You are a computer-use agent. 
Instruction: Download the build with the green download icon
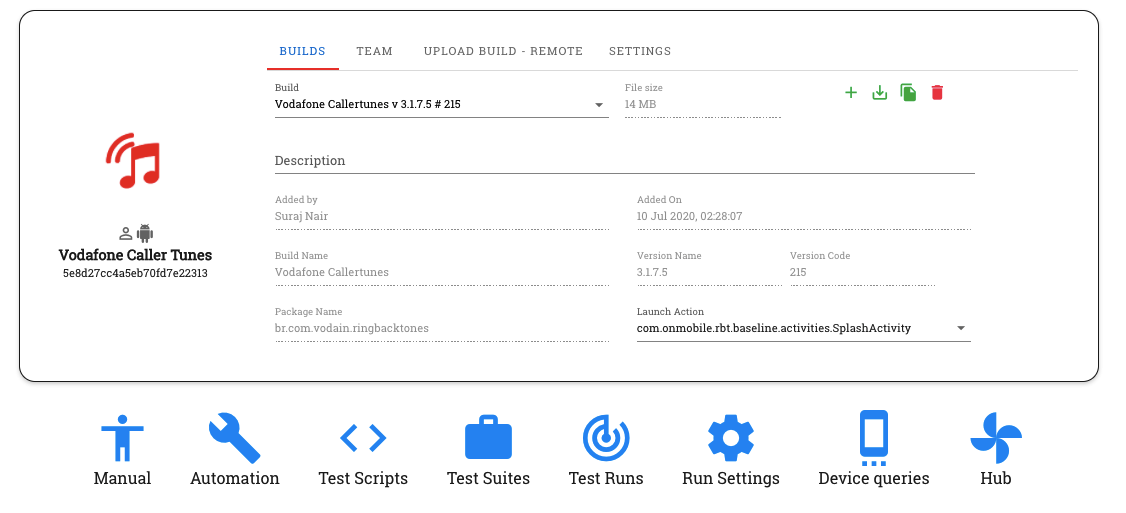[x=880, y=93]
